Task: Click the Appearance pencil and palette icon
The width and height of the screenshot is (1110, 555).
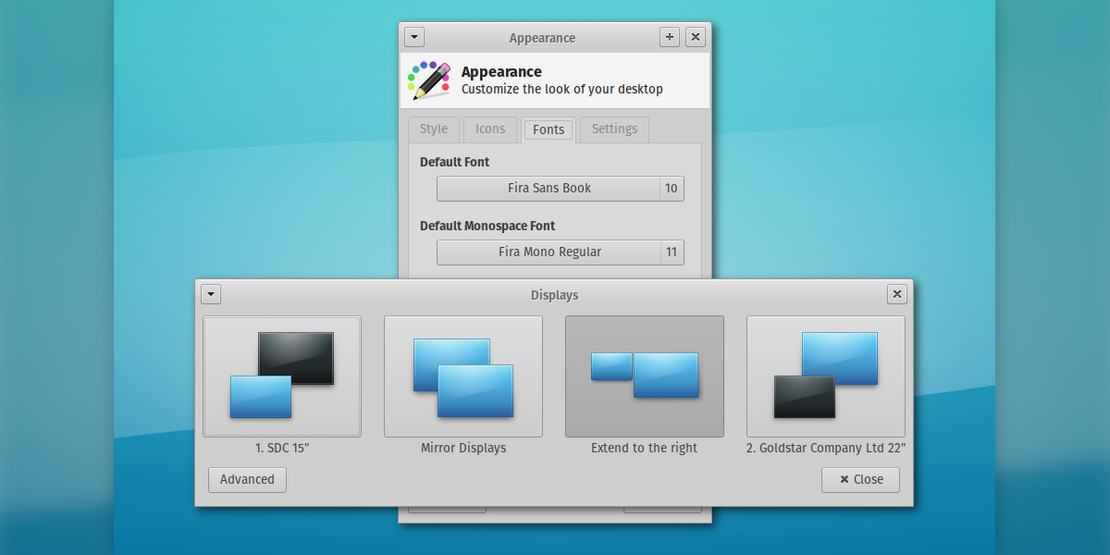Action: [x=429, y=80]
